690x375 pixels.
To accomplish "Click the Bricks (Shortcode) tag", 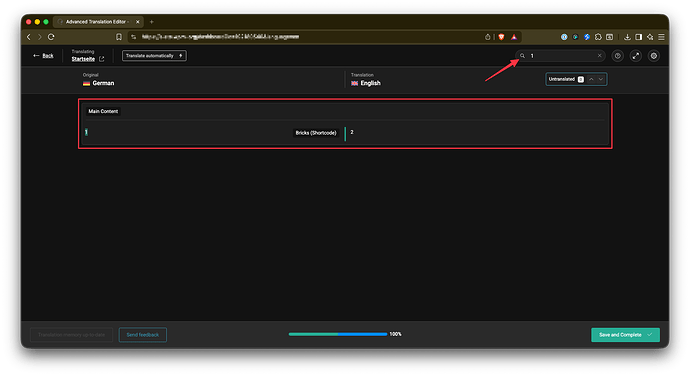I will tap(316, 133).
